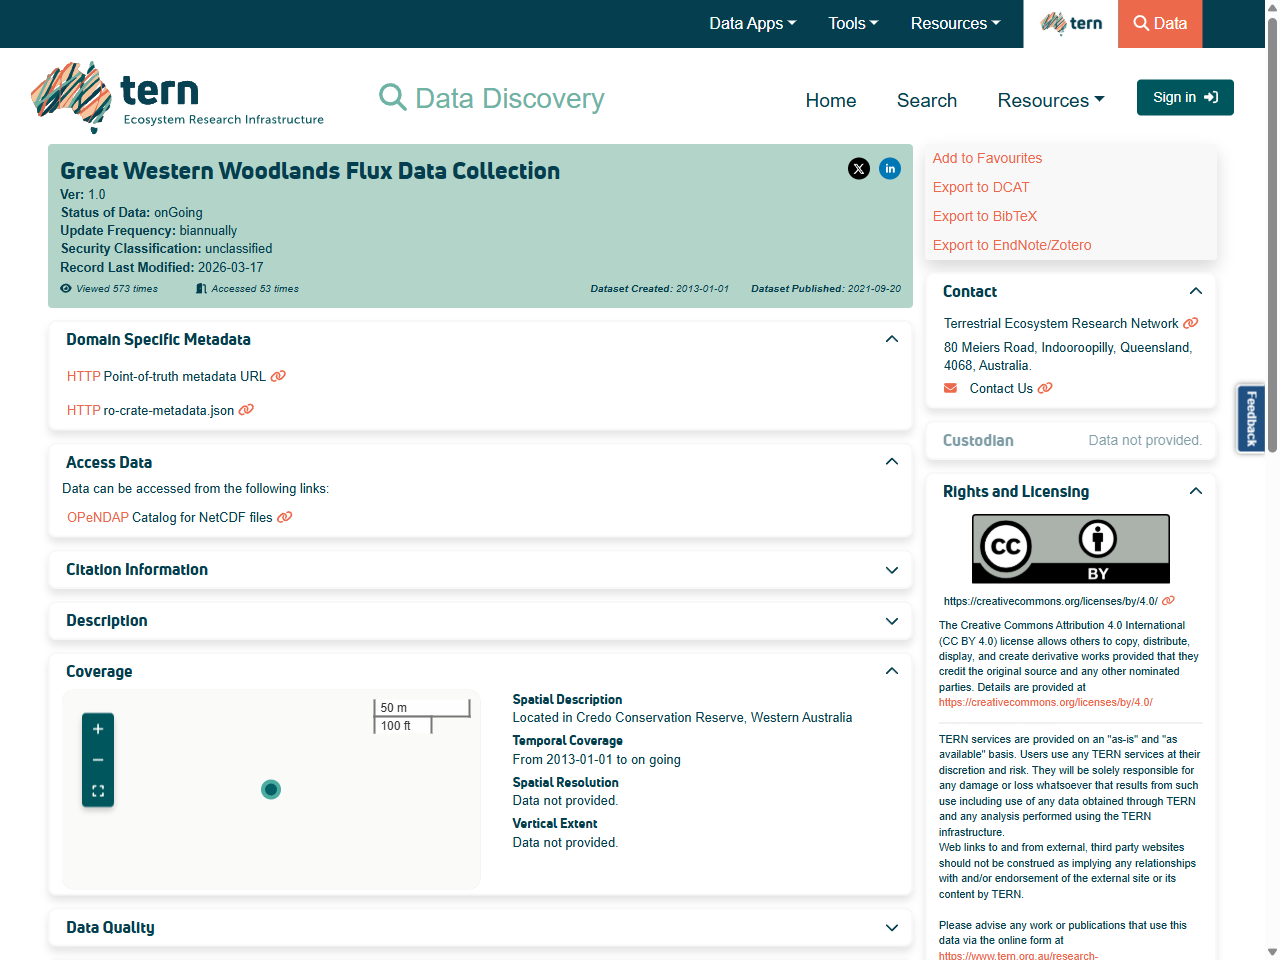Click Dataset Created: 2013-01-01 text
The width and height of the screenshot is (1280, 960).
tap(660, 288)
